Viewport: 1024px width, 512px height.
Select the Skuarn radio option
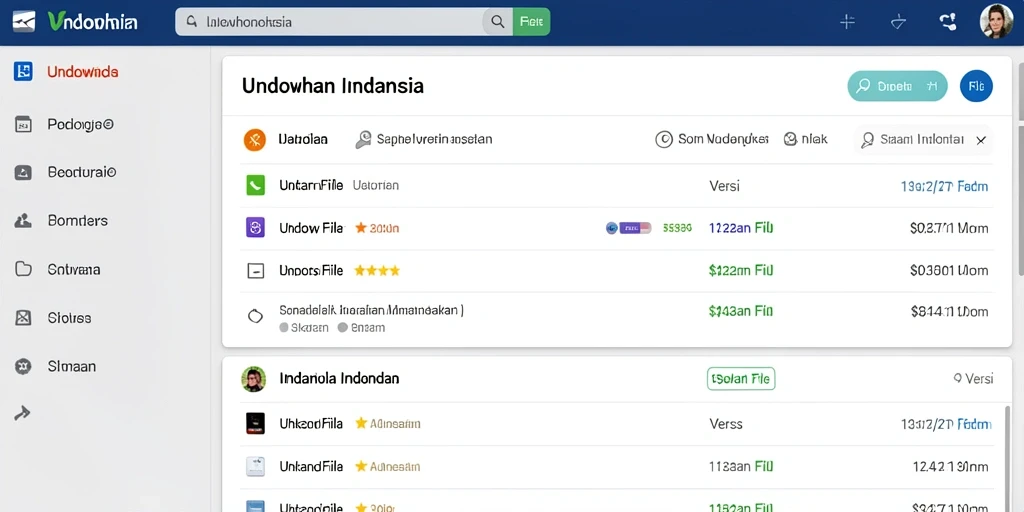[x=304, y=328]
